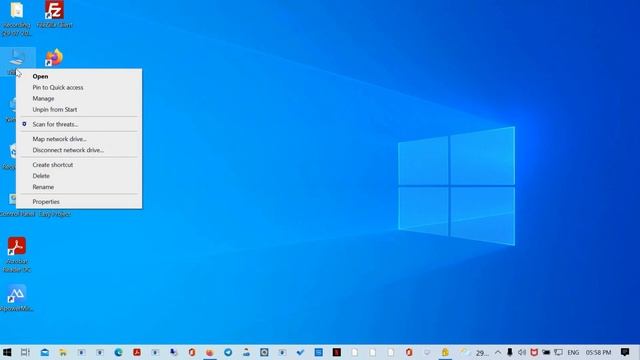Viewport: 640px width, 360px height.
Task: Open File Explorer from taskbar
Action: (x=63, y=352)
